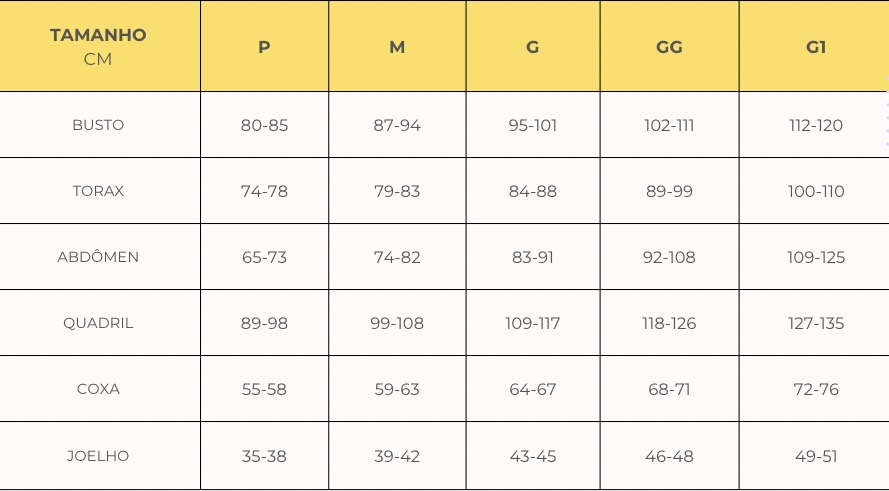Click the 72-76 coxa cell
This screenshot has height=491, width=889.
815,389
